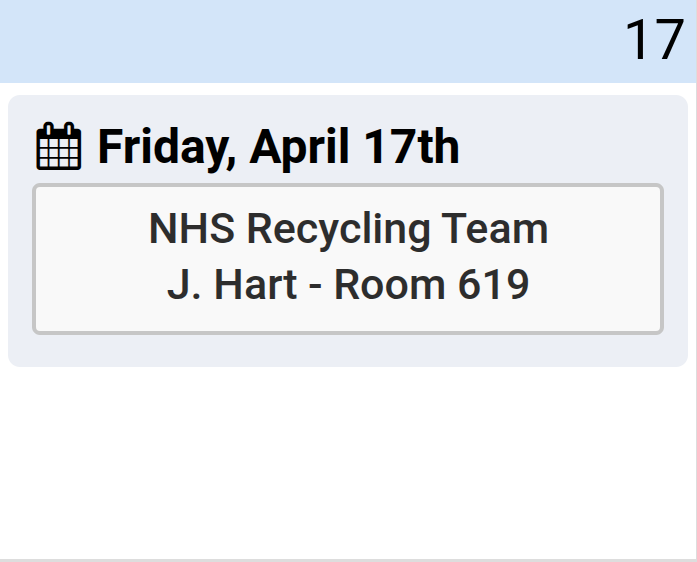The width and height of the screenshot is (697, 562).
Task: Open the NHS Recycling Team event card
Action: click(x=348, y=258)
